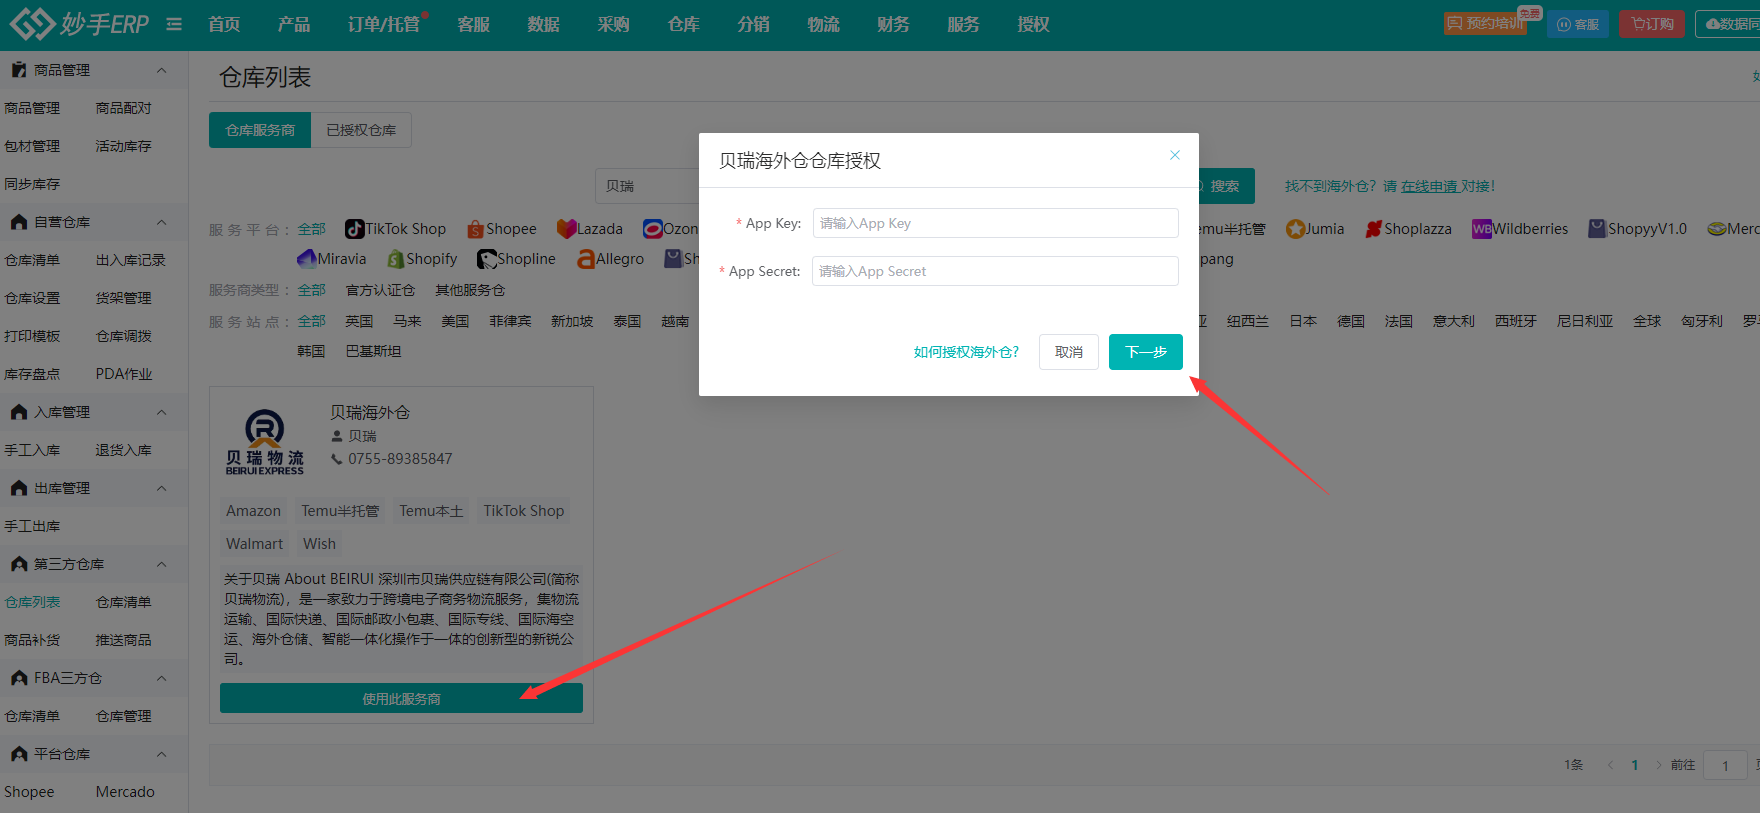1760x813 pixels.
Task: Choose the Jumia platform icon
Action: pos(1296,229)
